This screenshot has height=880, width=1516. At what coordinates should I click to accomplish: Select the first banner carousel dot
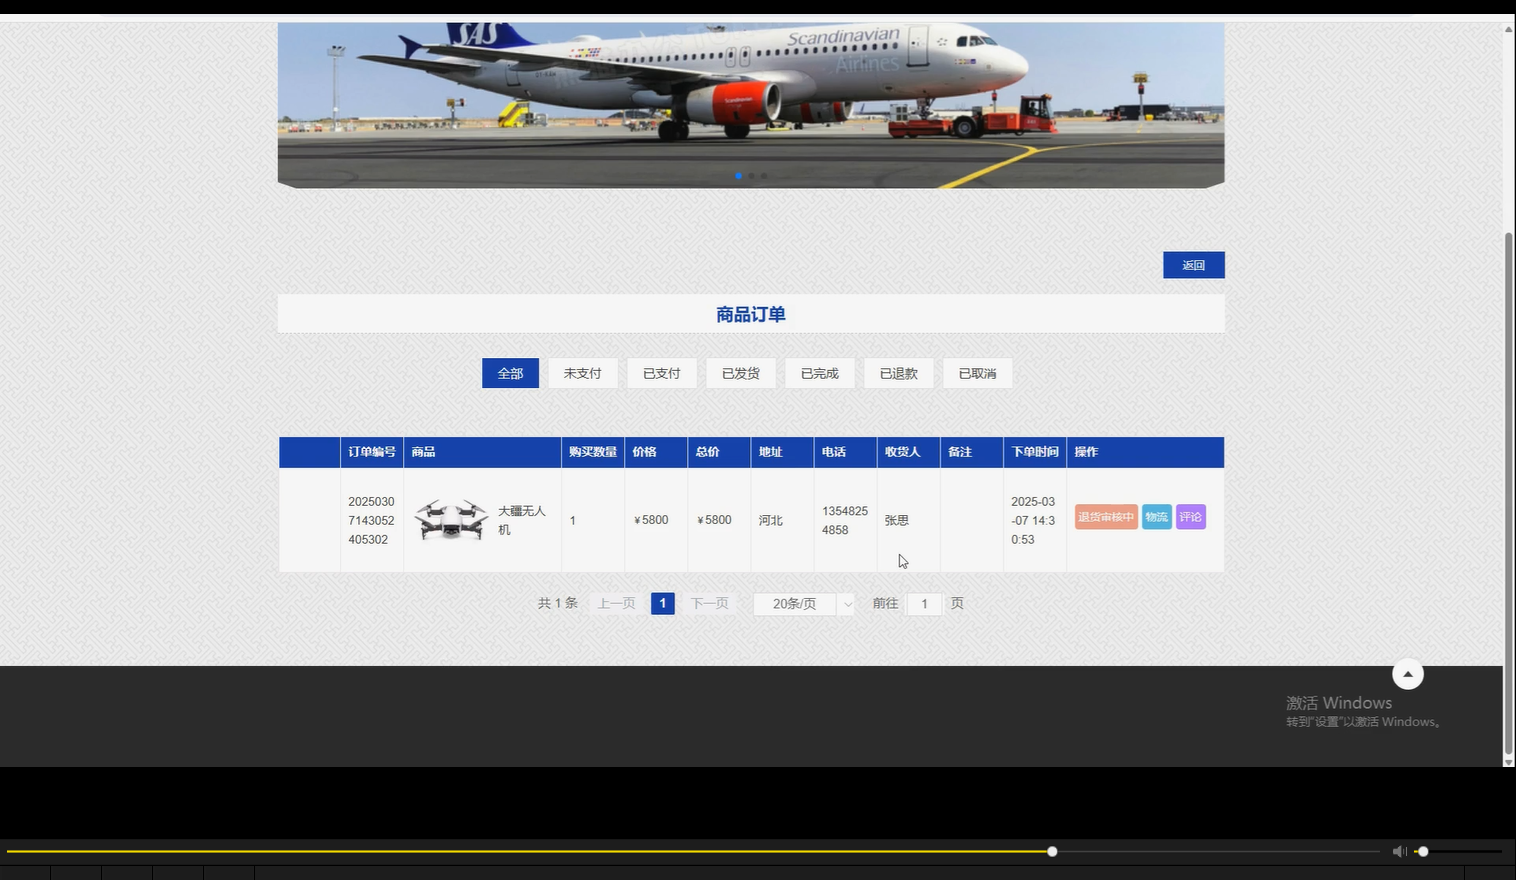tap(739, 176)
